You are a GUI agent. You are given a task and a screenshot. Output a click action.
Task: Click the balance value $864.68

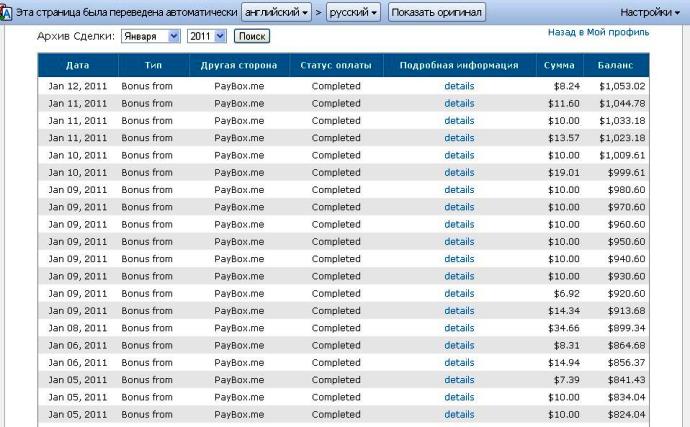627,345
